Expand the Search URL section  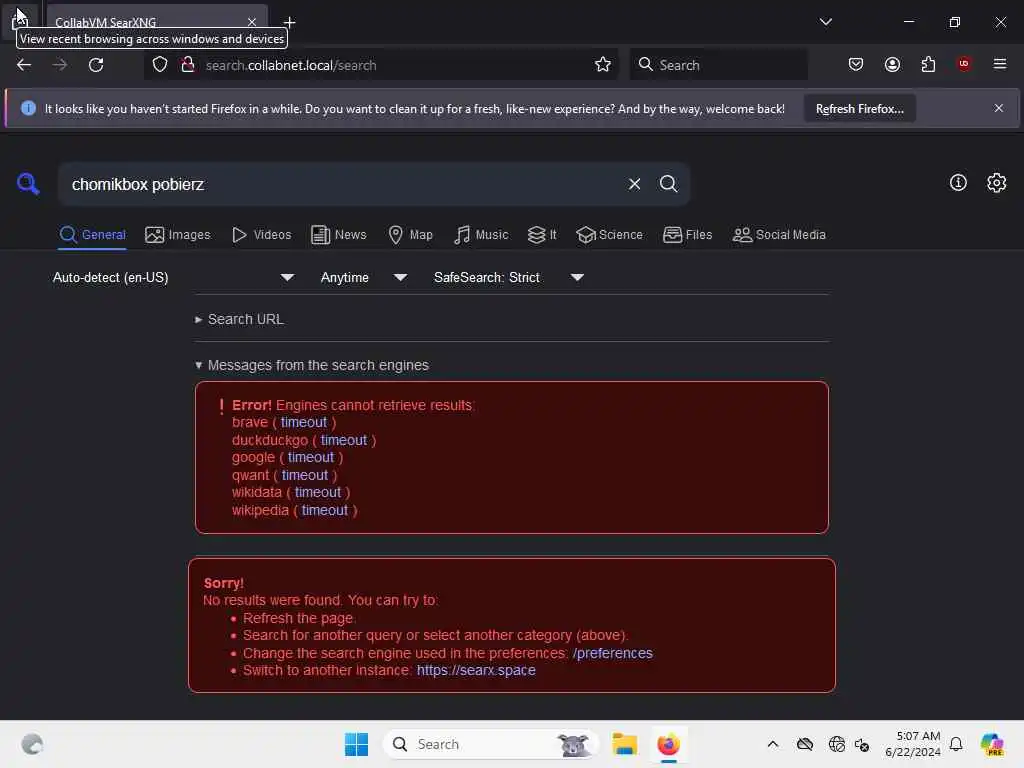[x=240, y=319]
